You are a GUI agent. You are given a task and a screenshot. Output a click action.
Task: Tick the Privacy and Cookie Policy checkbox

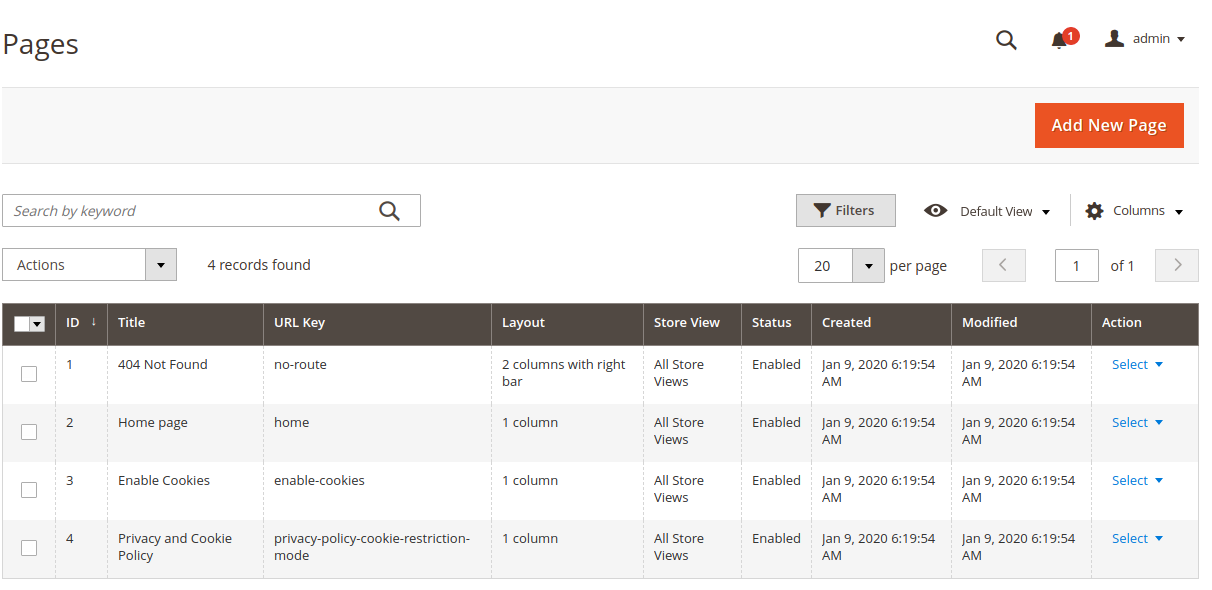click(x=29, y=548)
